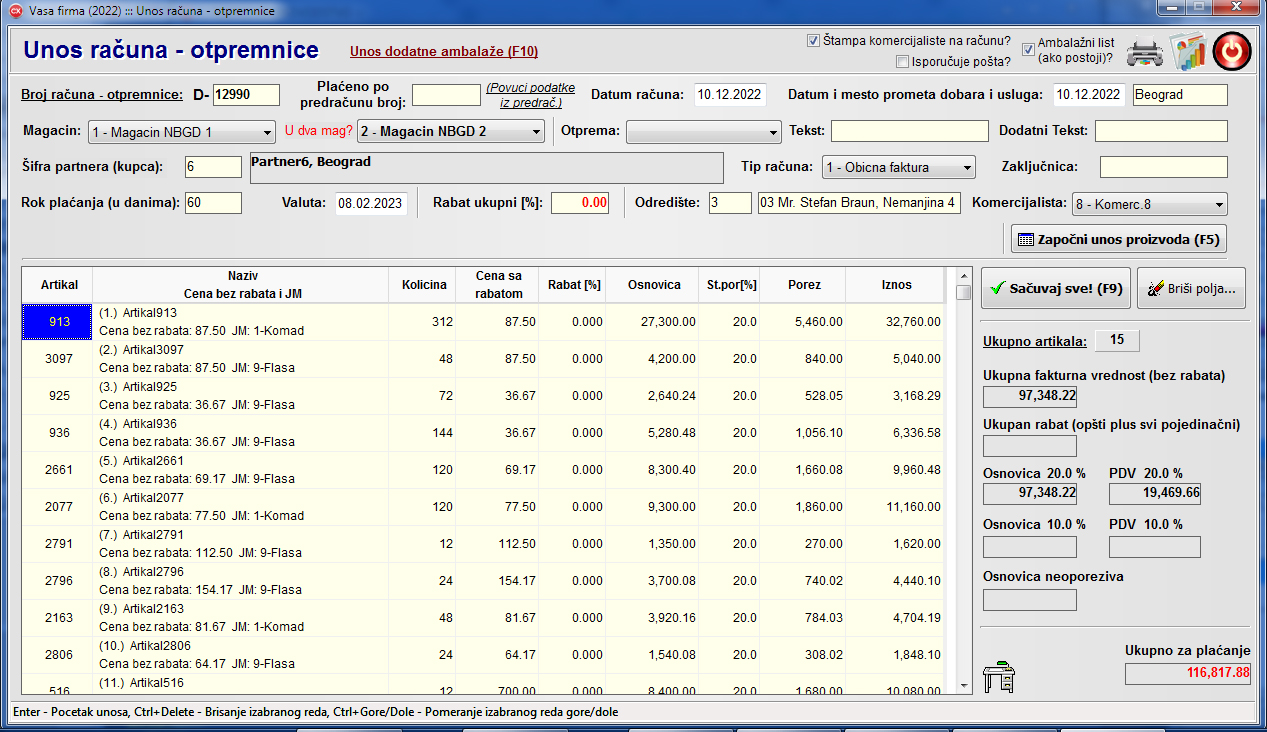Click the Briši polja button
Image resolution: width=1267 pixels, height=732 pixels.
1191,288
